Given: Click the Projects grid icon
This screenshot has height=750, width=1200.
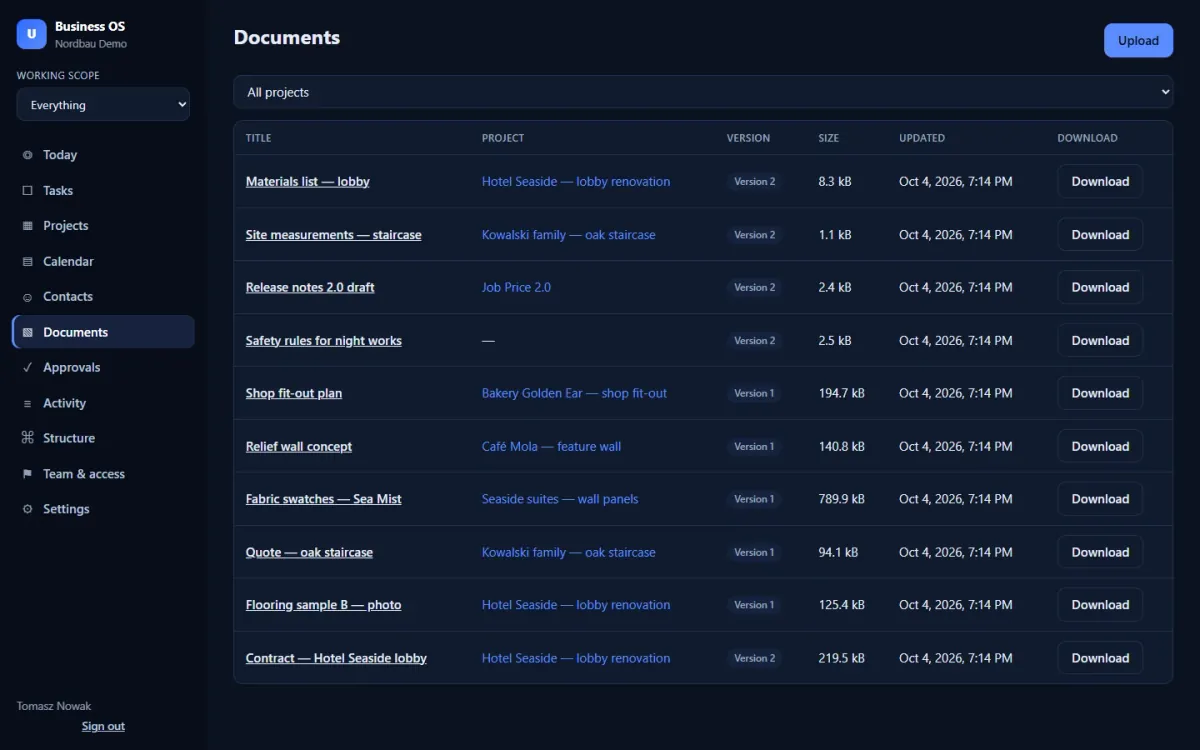Looking at the screenshot, I should [27, 226].
